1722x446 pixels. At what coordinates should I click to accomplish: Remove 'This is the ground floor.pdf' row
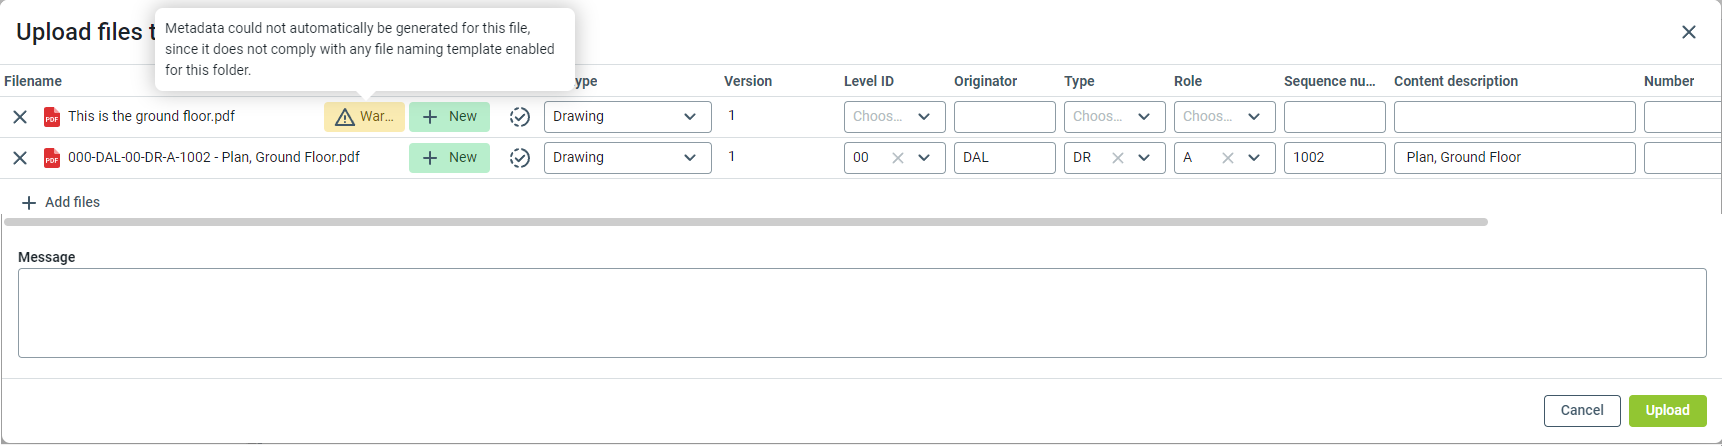19,117
